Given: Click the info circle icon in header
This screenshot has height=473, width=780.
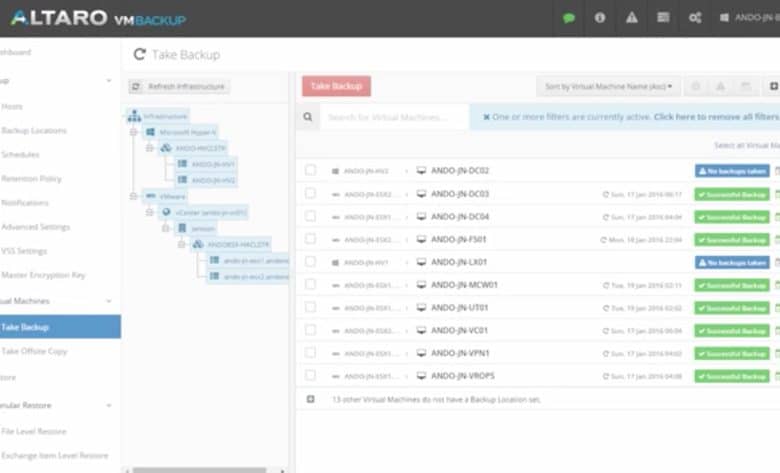Looking at the screenshot, I should tap(600, 18).
